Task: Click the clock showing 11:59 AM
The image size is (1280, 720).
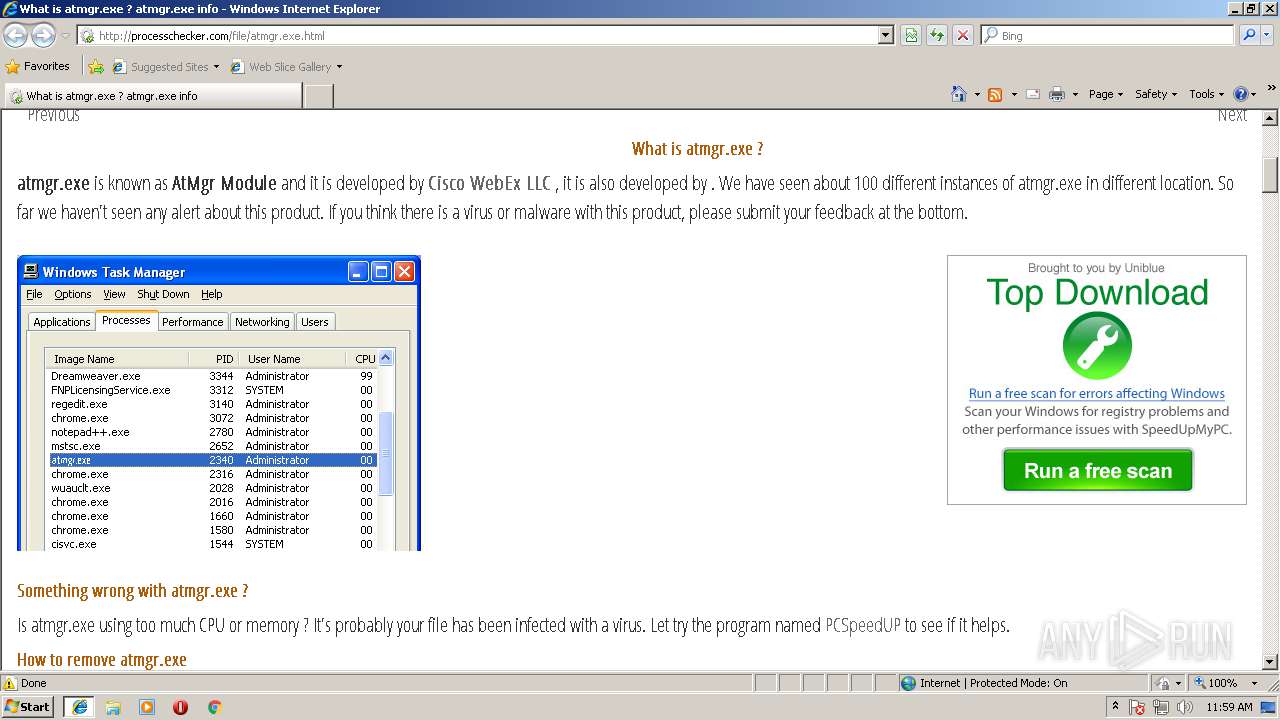Action: tap(1229, 707)
